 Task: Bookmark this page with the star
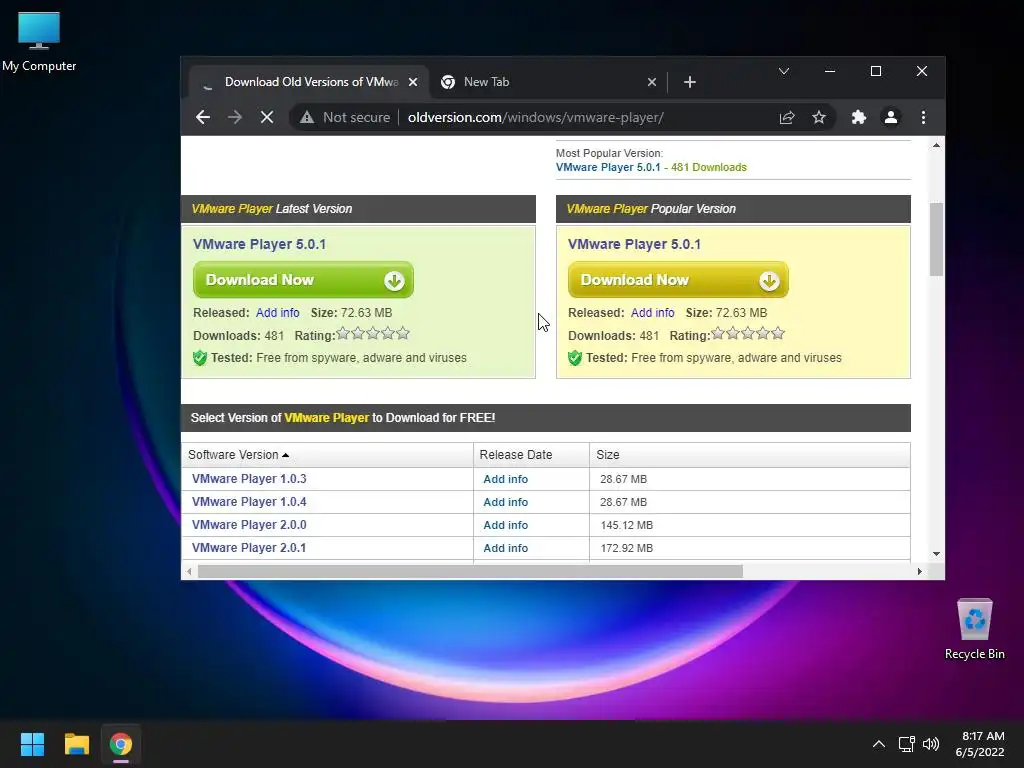(x=819, y=118)
